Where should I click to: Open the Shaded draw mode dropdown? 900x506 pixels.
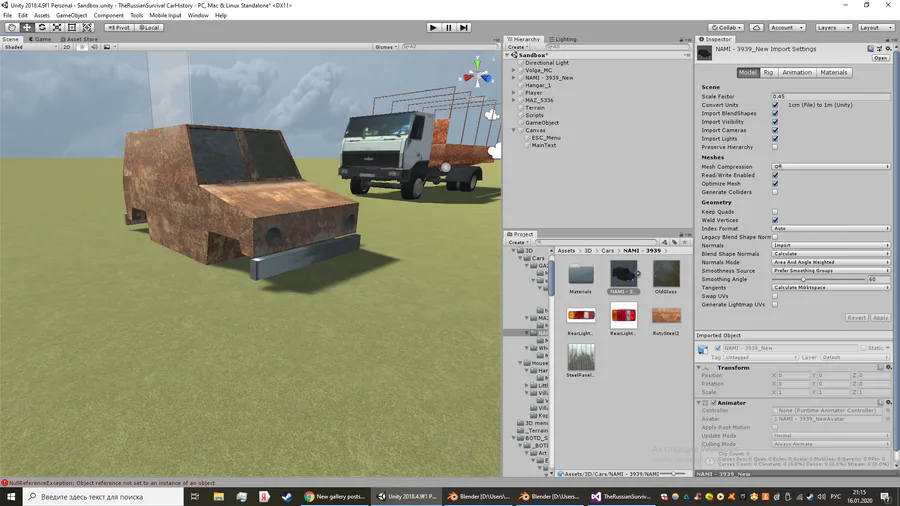click(30, 47)
